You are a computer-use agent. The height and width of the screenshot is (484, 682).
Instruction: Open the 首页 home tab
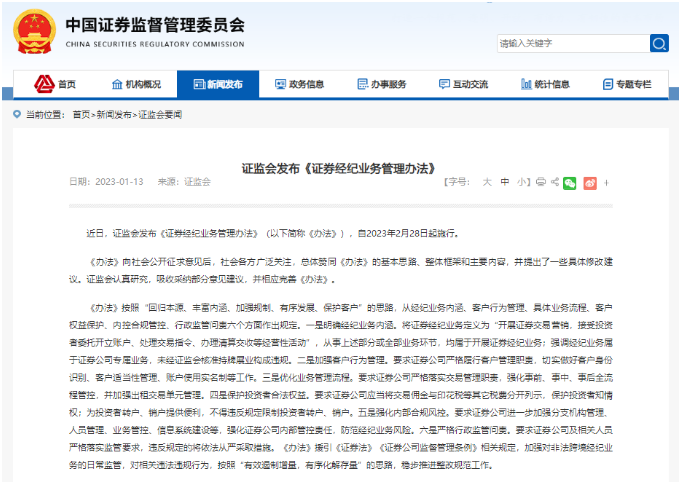click(x=55, y=84)
